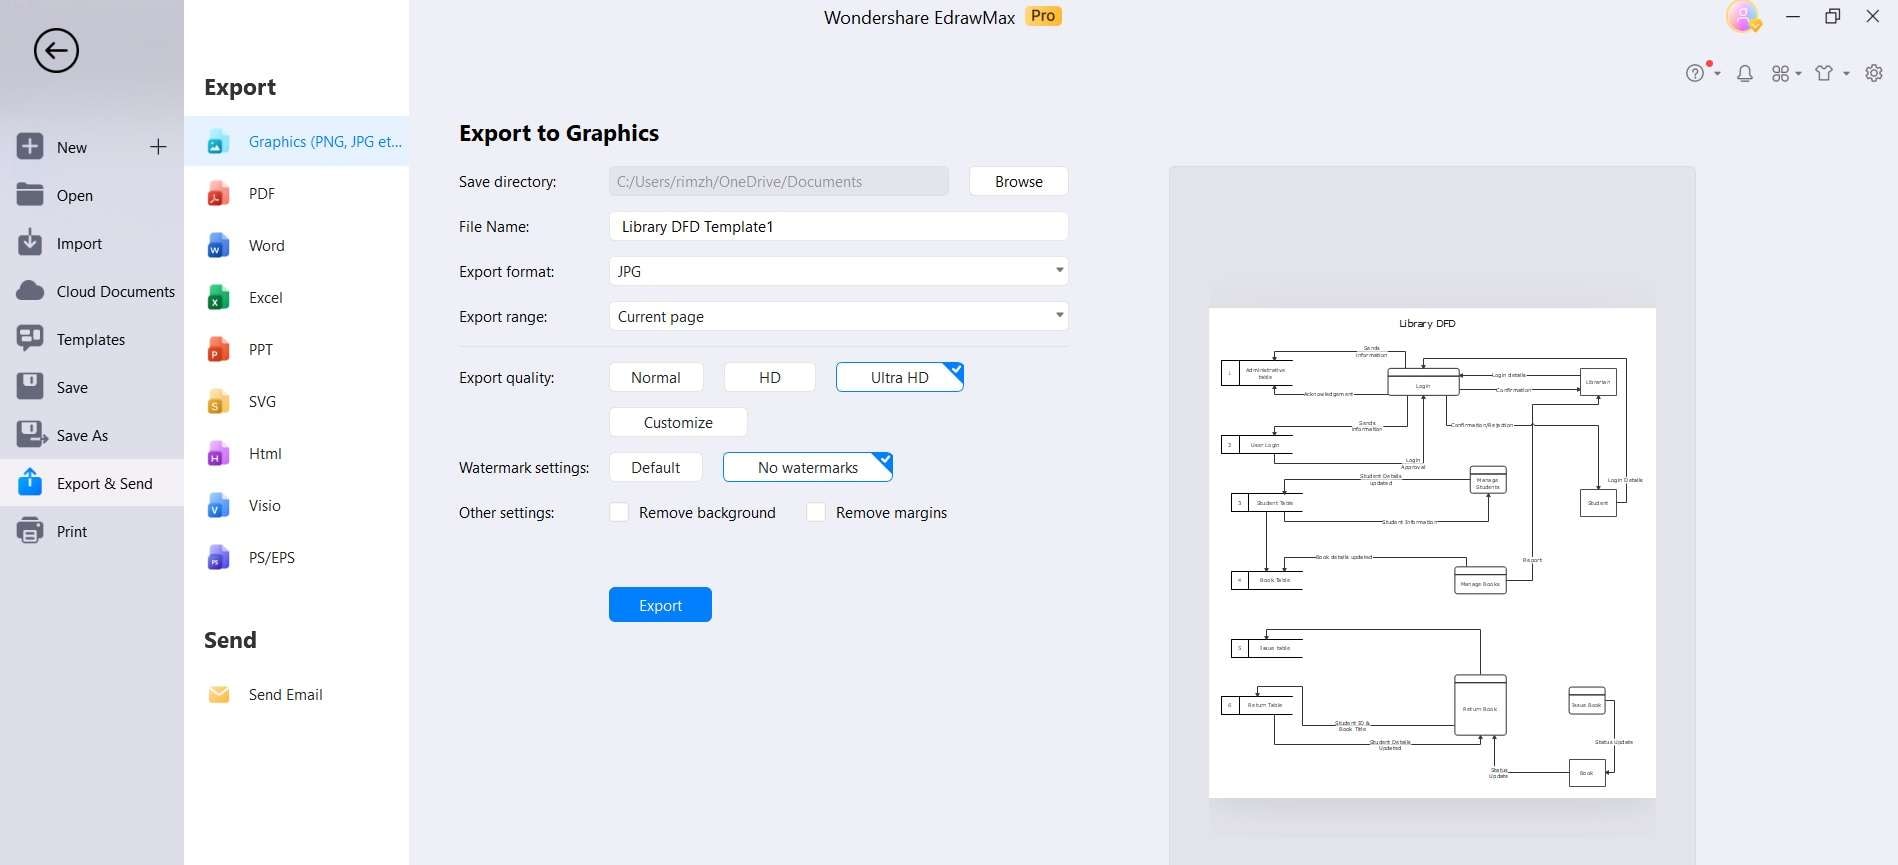Open the Export range dropdown
The height and width of the screenshot is (865, 1898).
pyautogui.click(x=1059, y=316)
